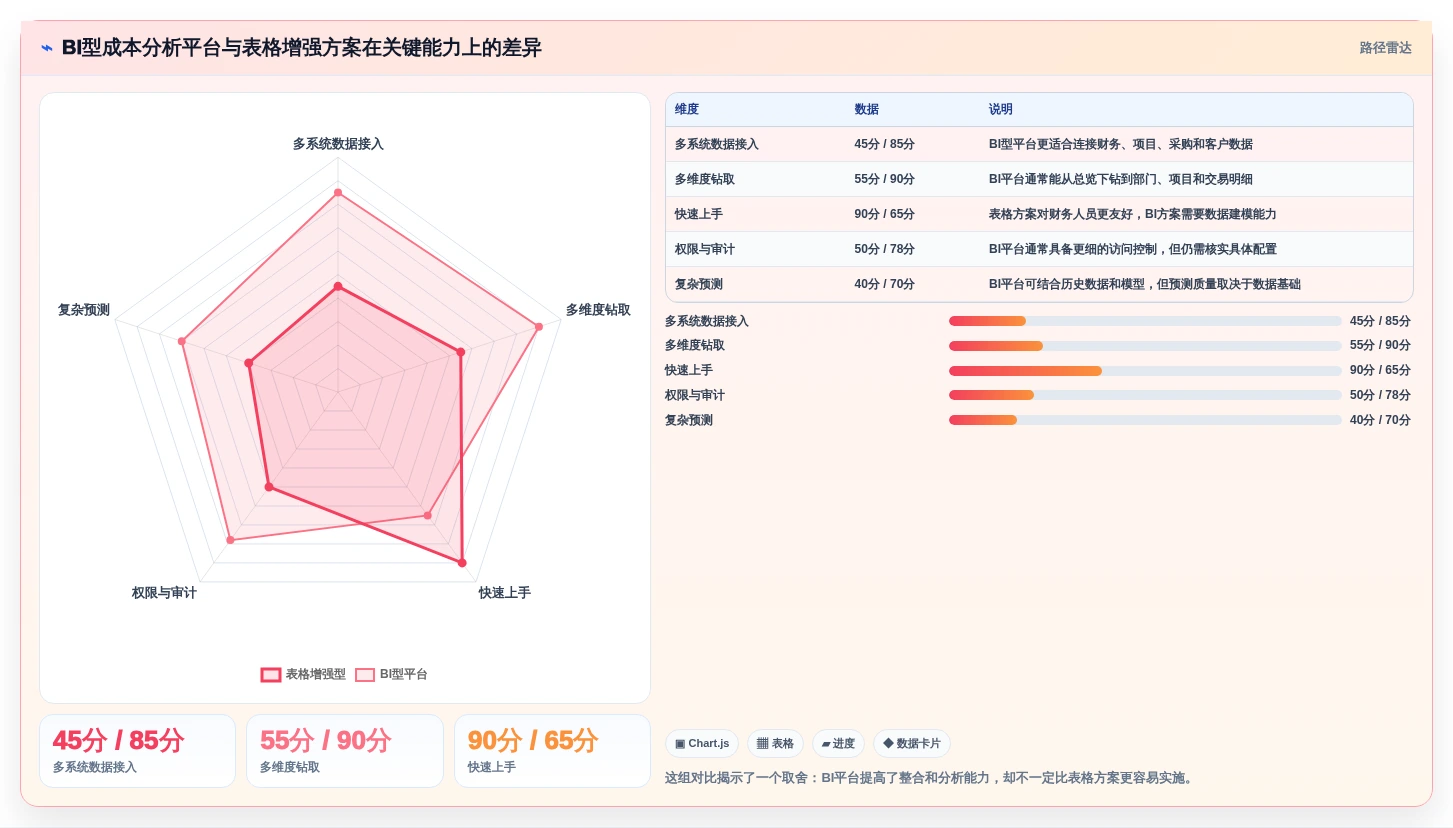Click radar axis label 多维度钻取
Viewport: 1453px width, 828px height.
(x=598, y=310)
